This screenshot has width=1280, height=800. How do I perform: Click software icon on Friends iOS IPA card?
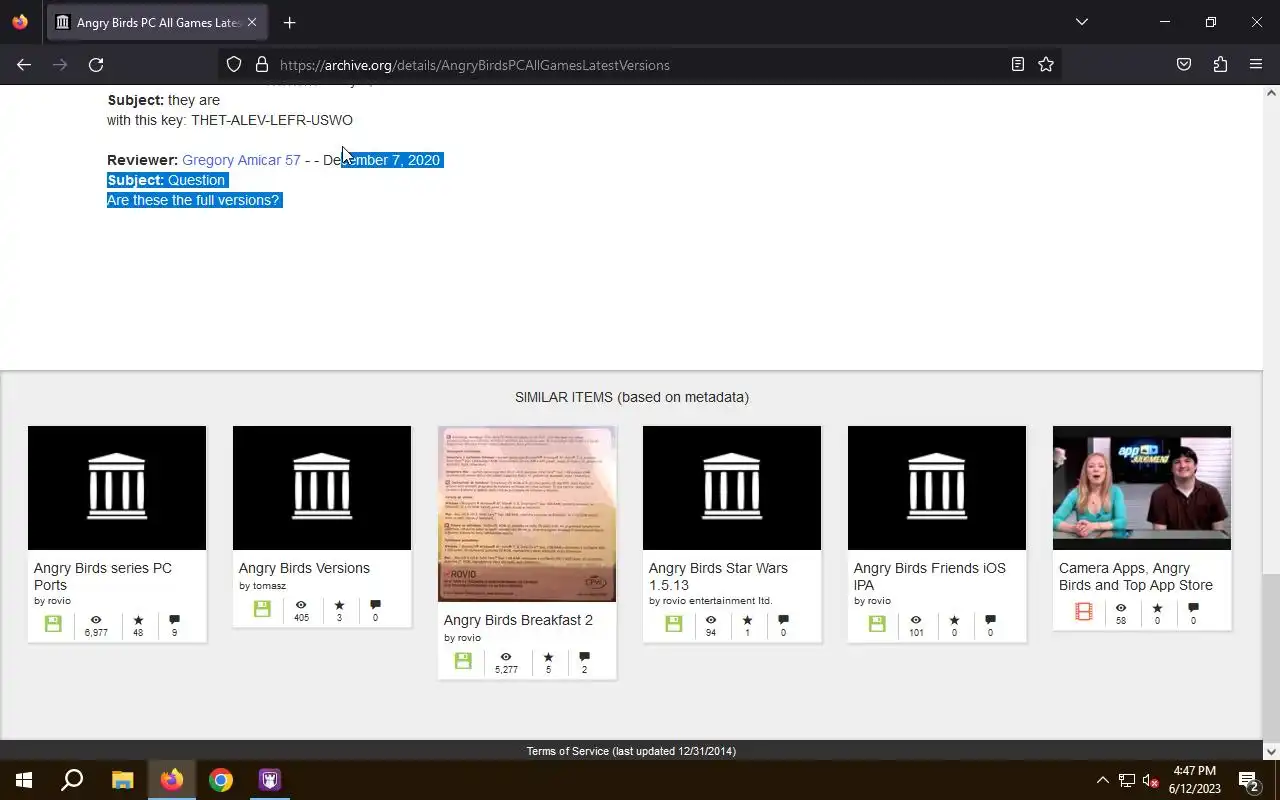pyautogui.click(x=877, y=624)
